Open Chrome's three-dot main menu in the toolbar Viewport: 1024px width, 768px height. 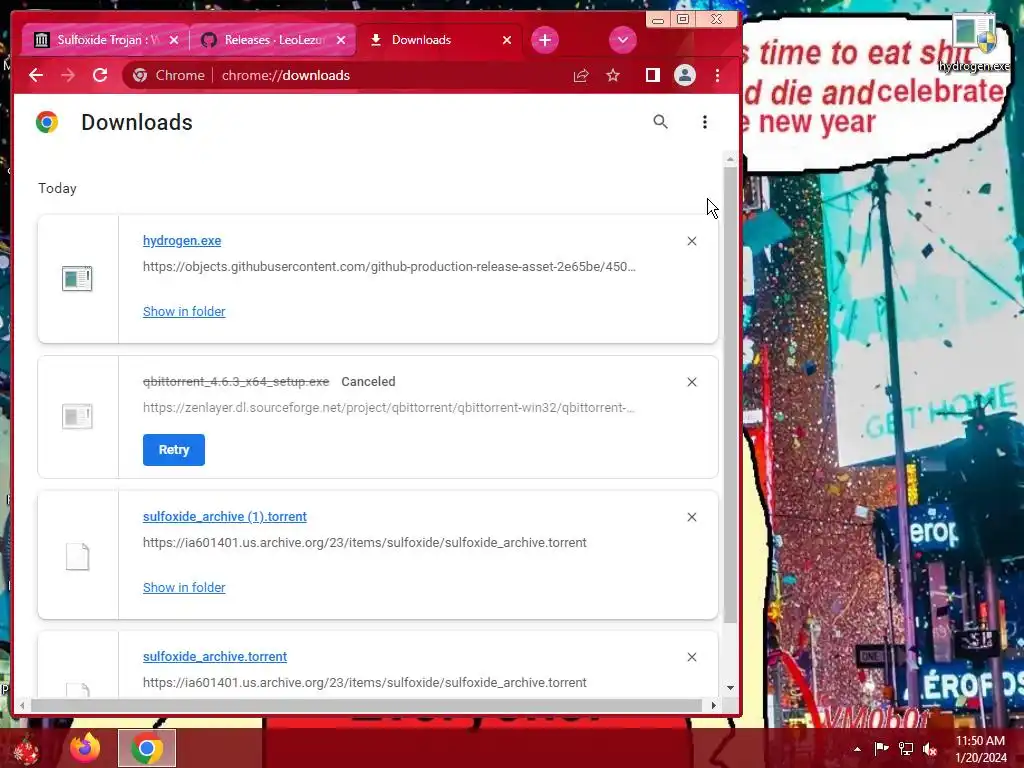tap(717, 76)
